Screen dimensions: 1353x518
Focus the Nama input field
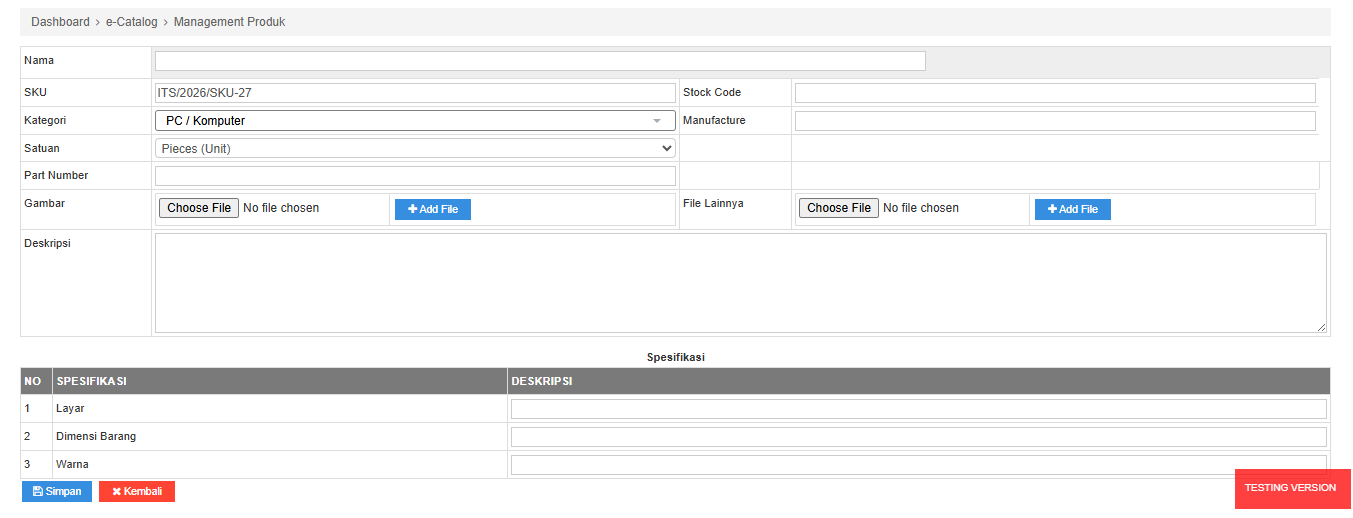540,61
